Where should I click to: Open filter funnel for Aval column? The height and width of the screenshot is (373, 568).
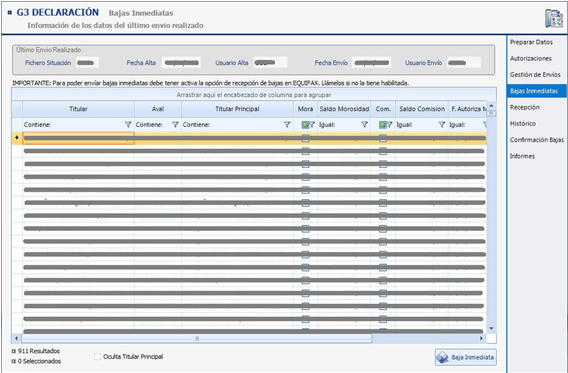coord(175,125)
